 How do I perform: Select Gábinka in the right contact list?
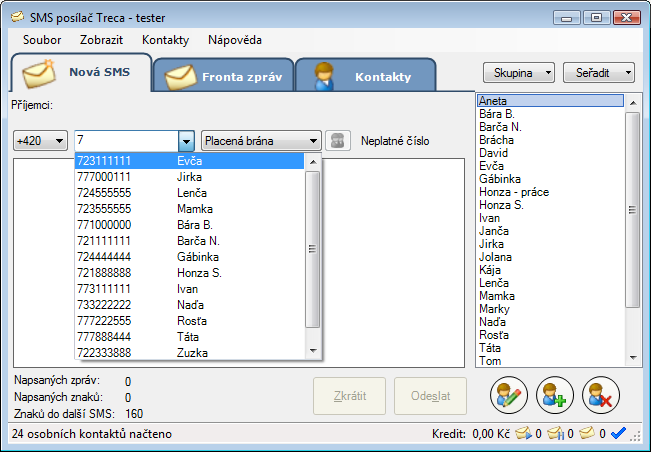point(551,178)
